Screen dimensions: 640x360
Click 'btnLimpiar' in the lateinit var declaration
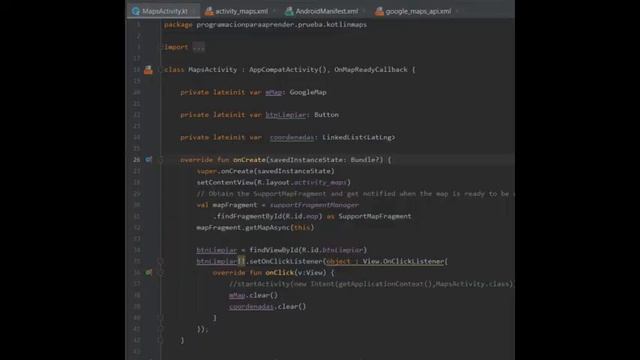tap(286, 115)
